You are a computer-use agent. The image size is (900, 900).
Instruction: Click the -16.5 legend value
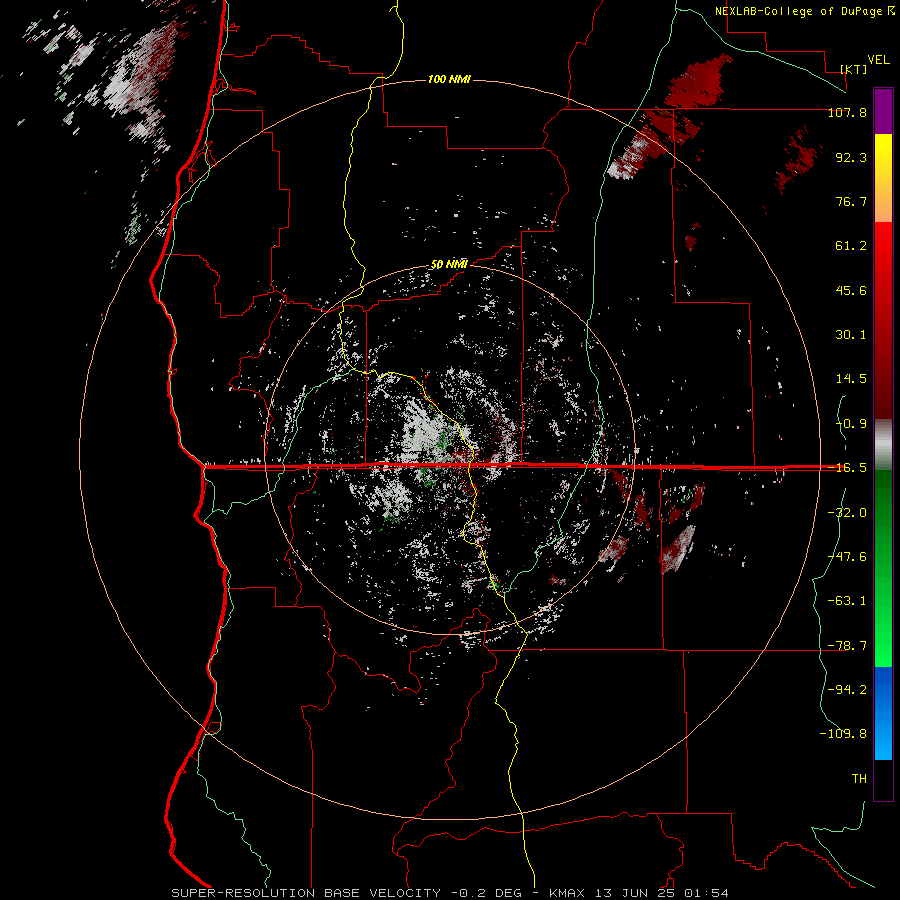[847, 468]
